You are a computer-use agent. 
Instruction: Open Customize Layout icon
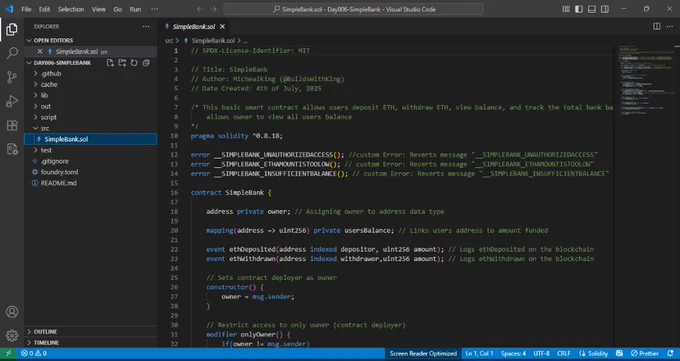pyautogui.click(x=566, y=9)
